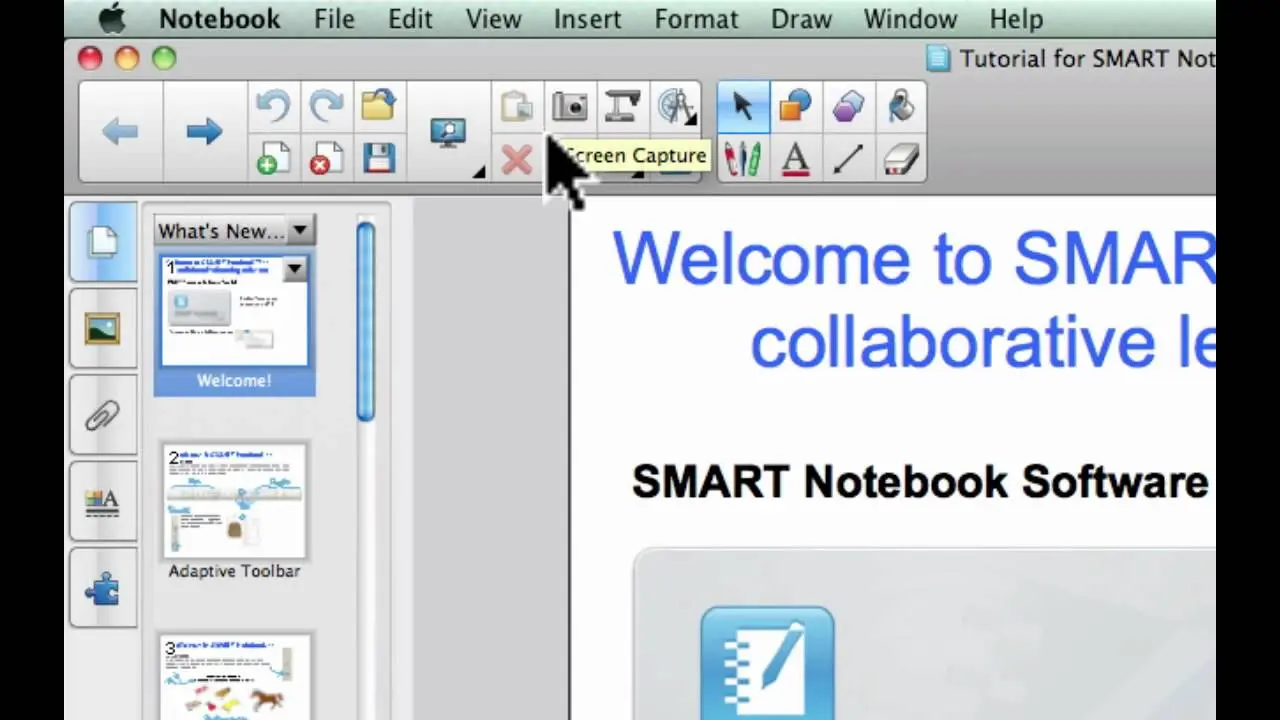Open the Attachments paperclip tab
The height and width of the screenshot is (720, 1280).
103,415
